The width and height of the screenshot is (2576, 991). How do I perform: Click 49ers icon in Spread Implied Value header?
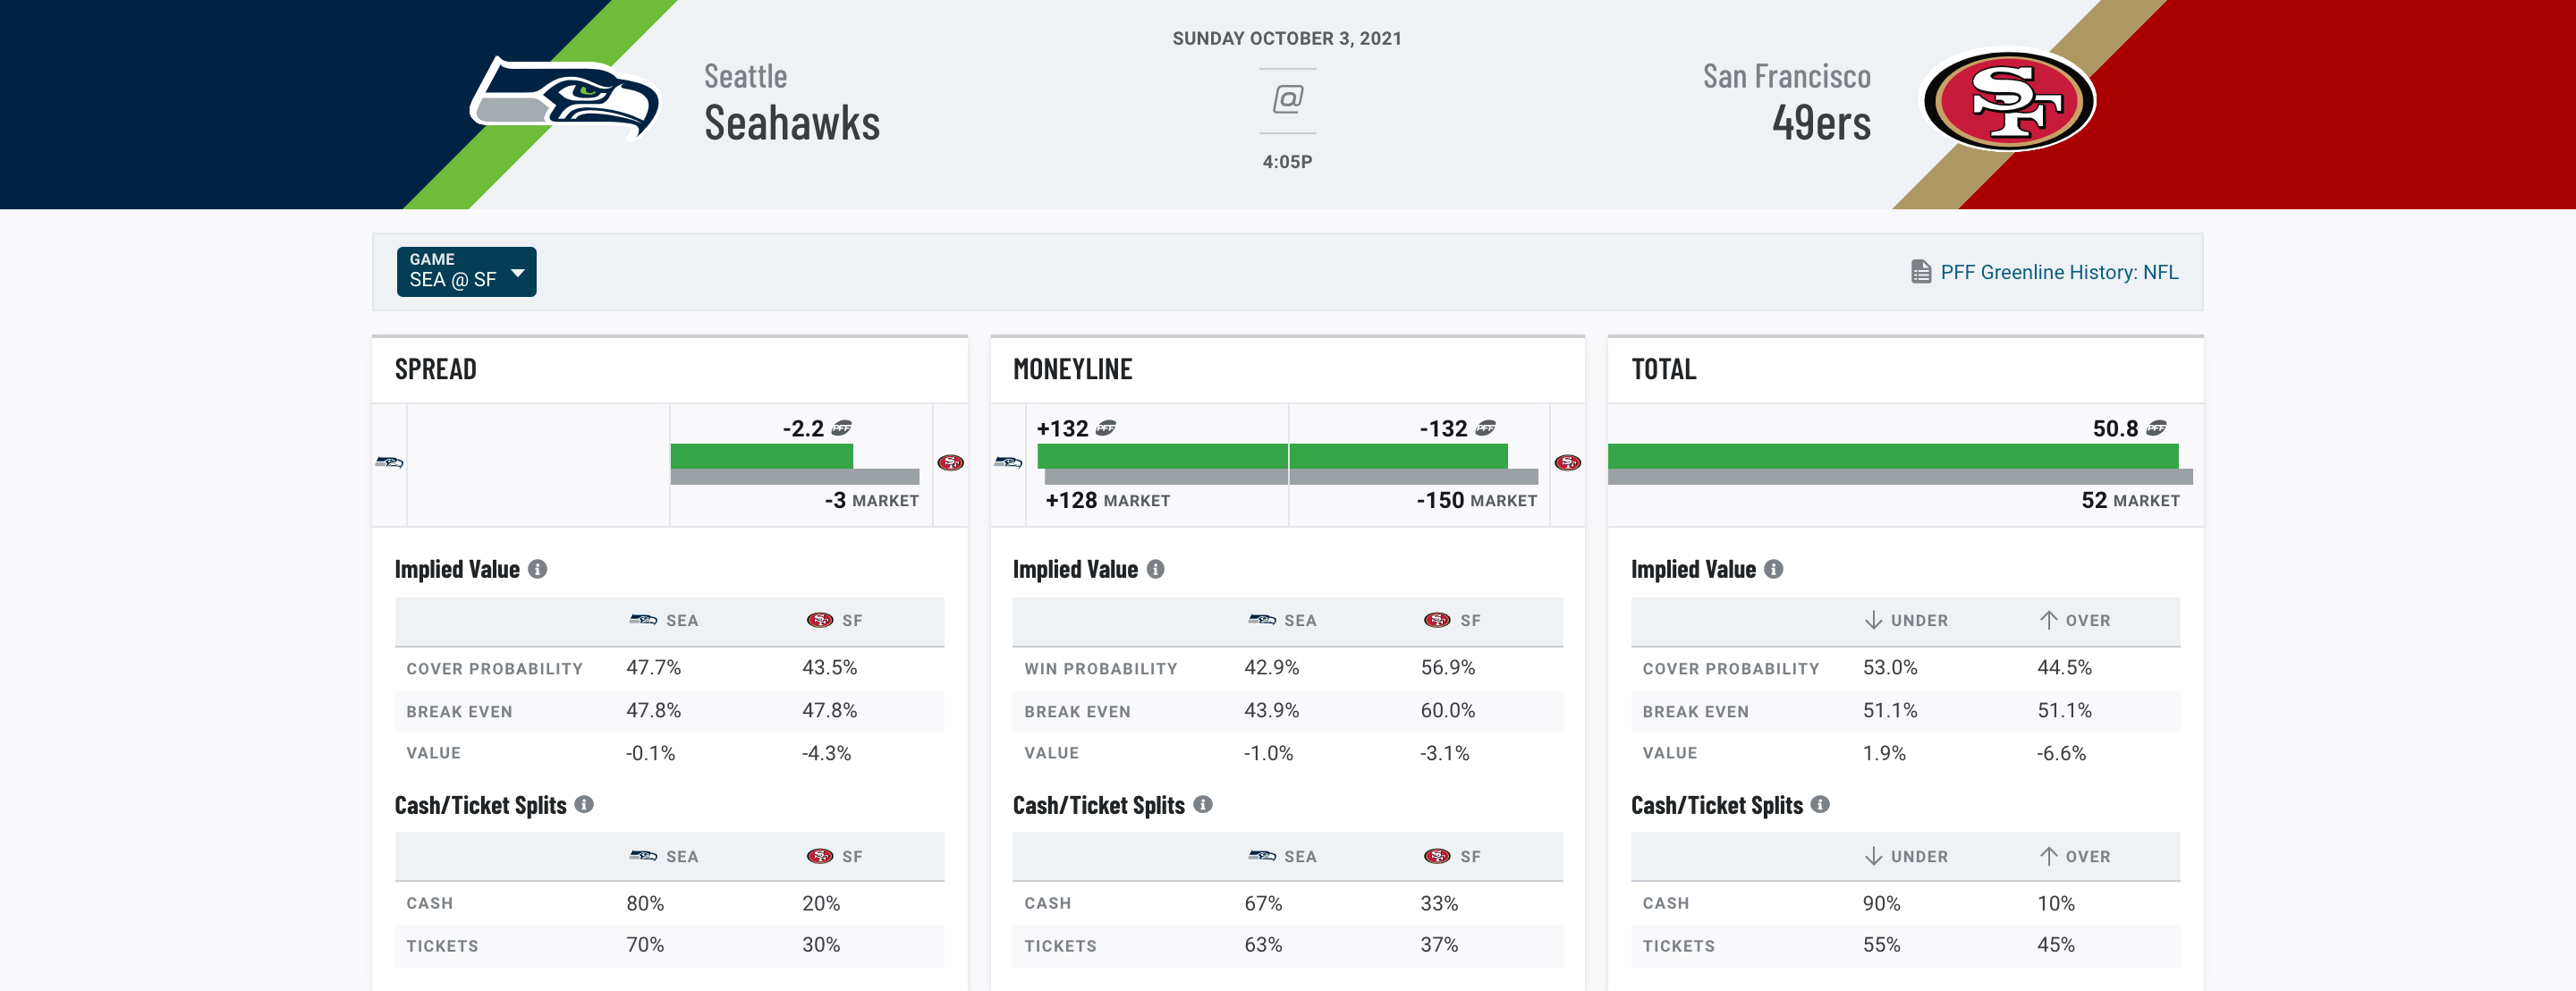coord(820,620)
